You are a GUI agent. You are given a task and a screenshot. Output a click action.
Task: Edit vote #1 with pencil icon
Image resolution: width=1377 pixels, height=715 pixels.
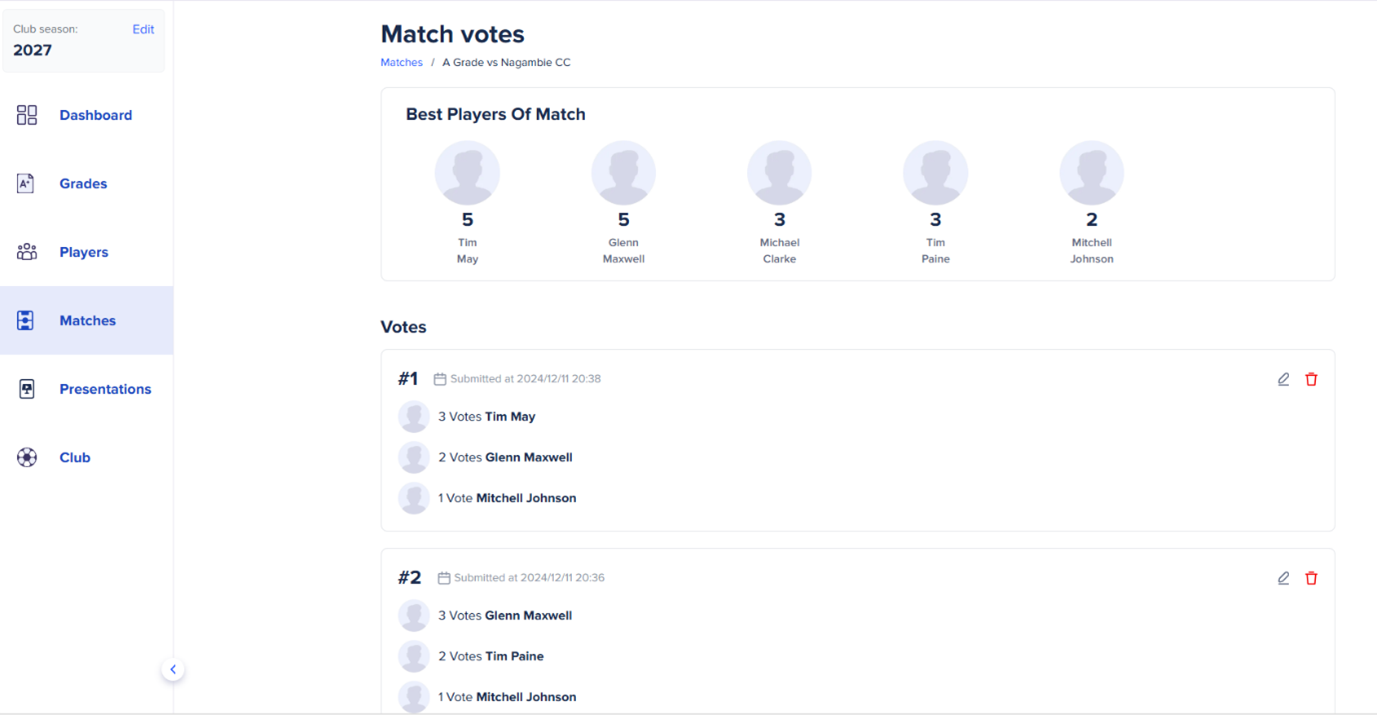tap(1283, 379)
